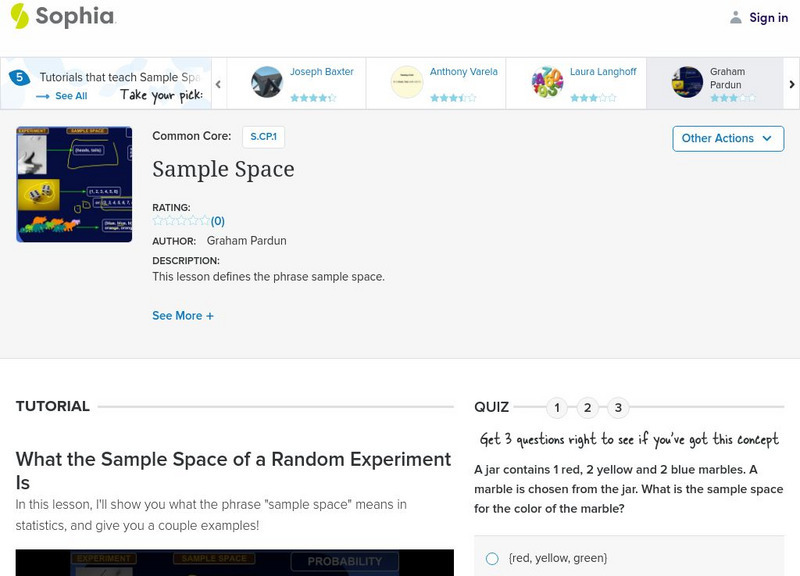Viewport: 800px width, 576px height.
Task: Click the S.CP.1 Common Core tag
Action: click(265, 136)
